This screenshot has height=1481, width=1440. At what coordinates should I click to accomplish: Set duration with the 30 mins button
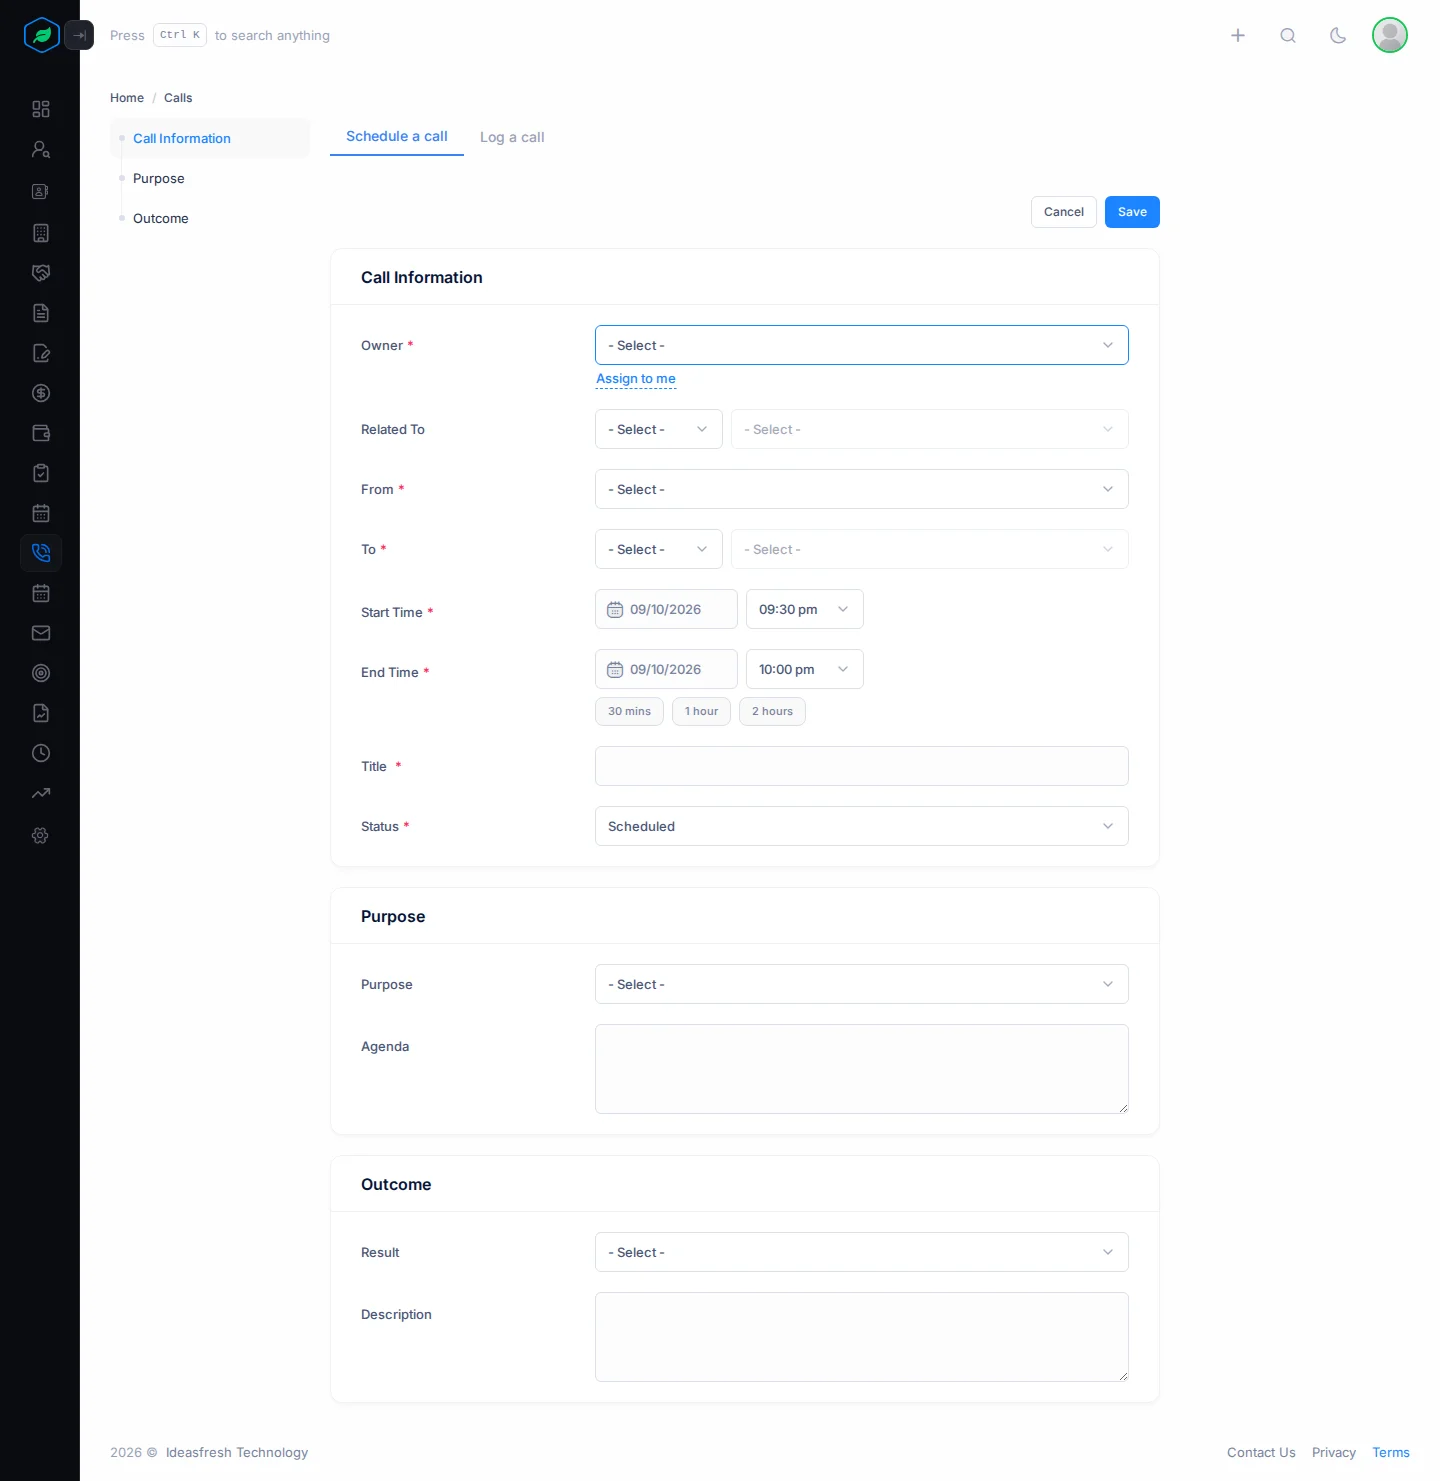[629, 711]
